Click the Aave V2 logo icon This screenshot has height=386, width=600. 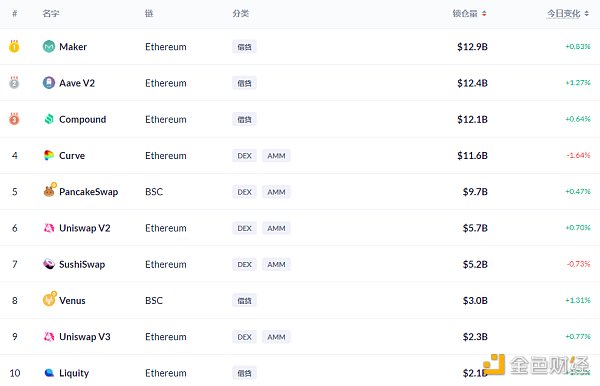point(49,83)
